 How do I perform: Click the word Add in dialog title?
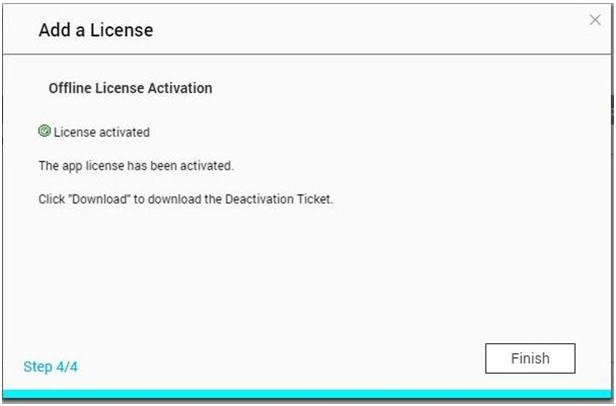click(55, 30)
